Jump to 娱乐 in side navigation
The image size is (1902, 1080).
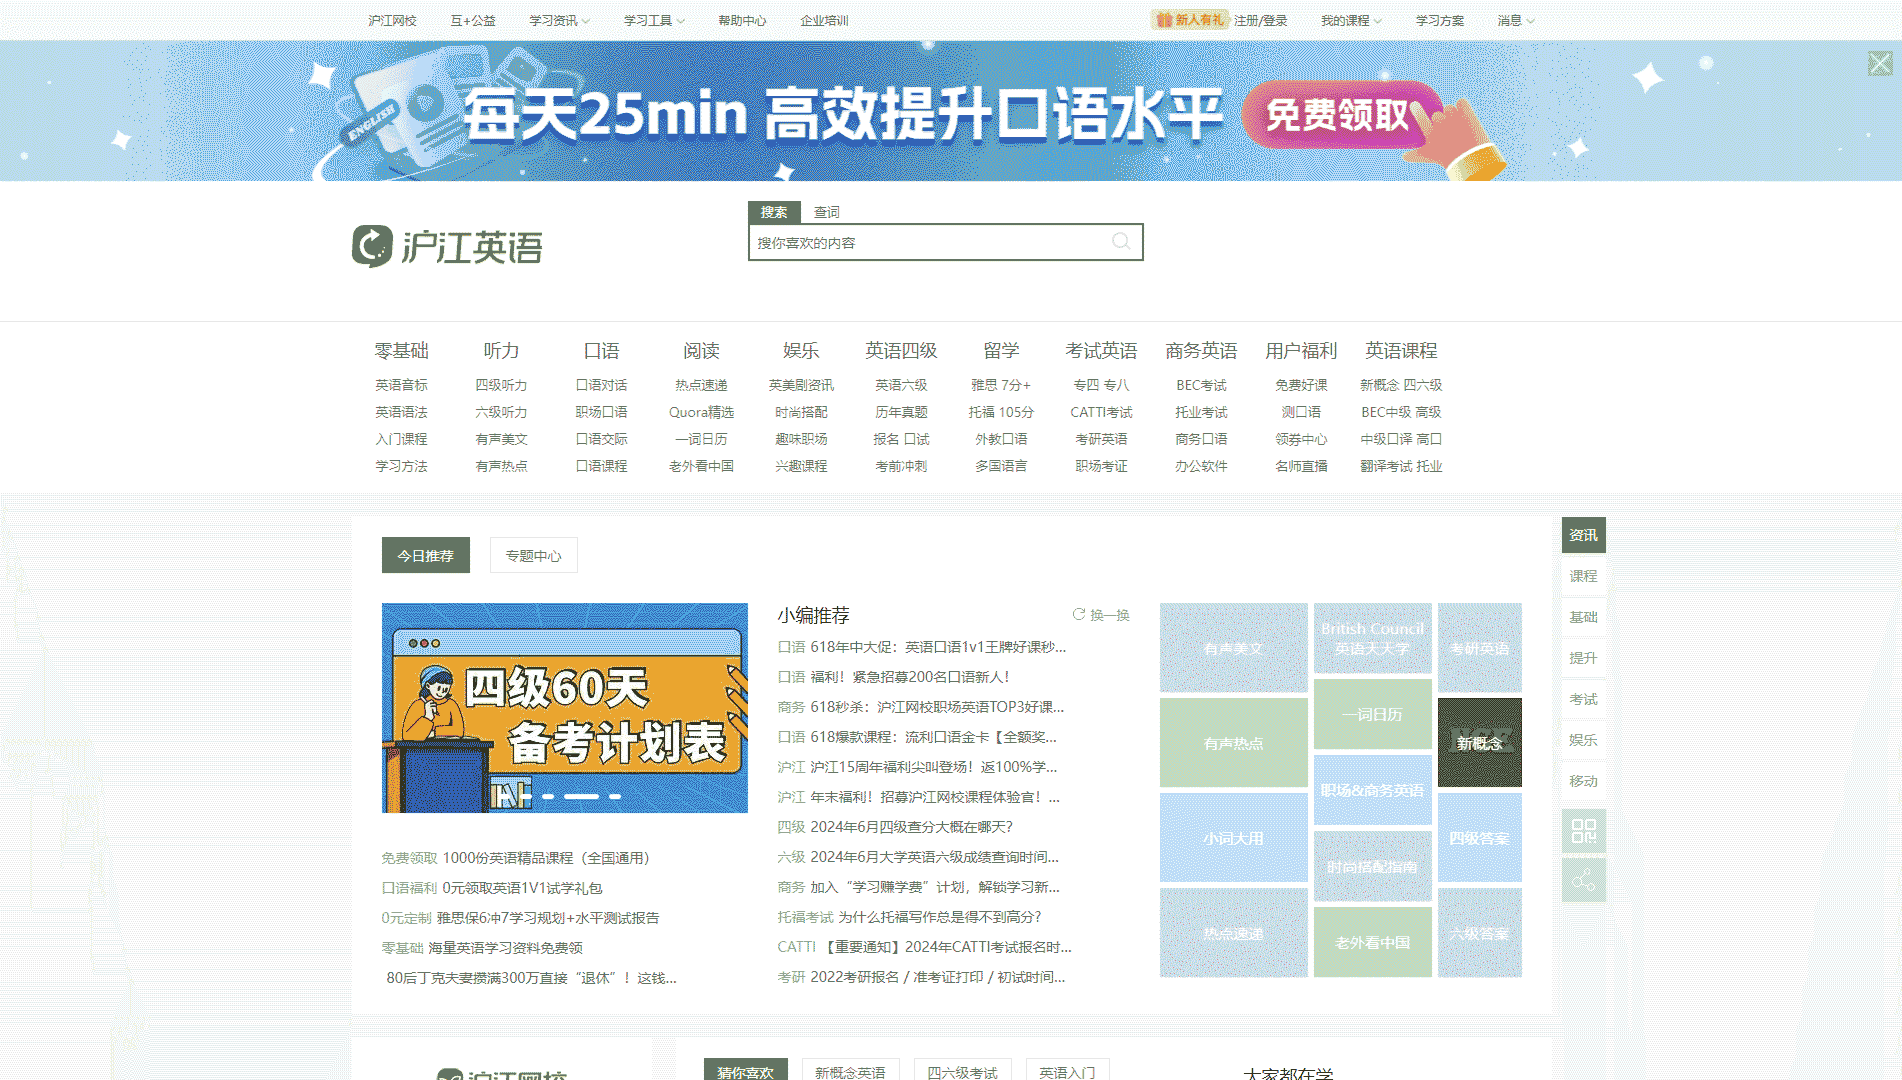pyautogui.click(x=1584, y=740)
